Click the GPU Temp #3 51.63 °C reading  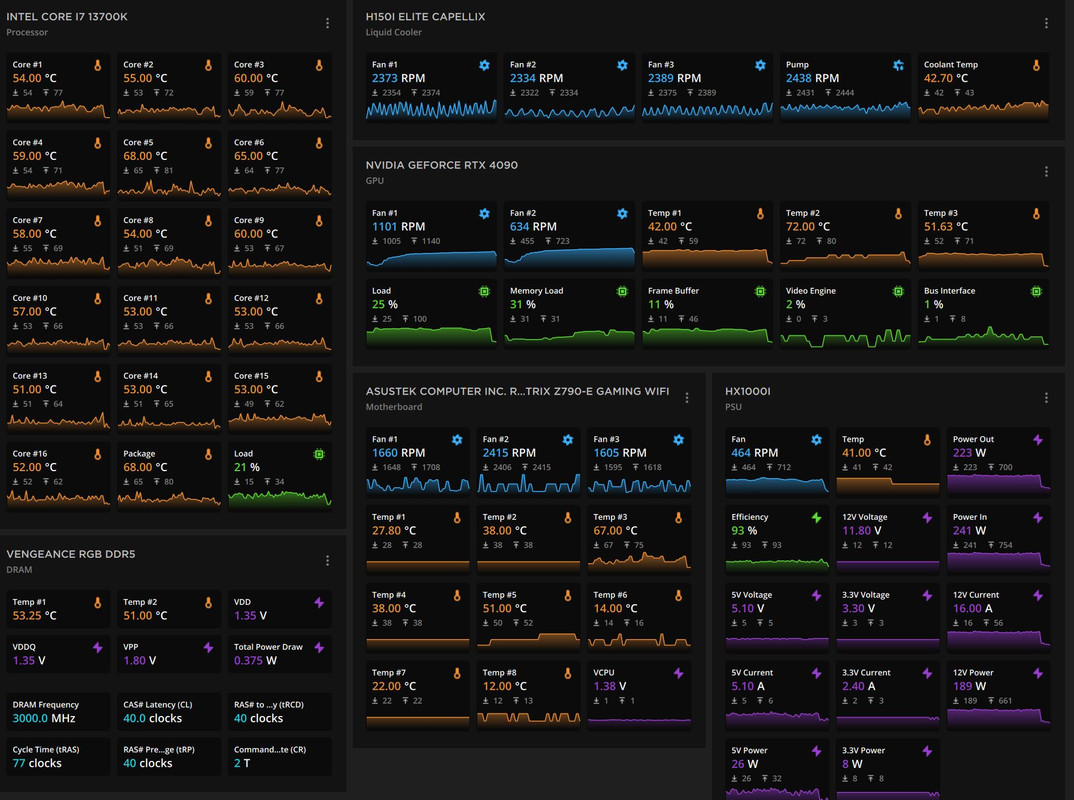[x=946, y=227]
